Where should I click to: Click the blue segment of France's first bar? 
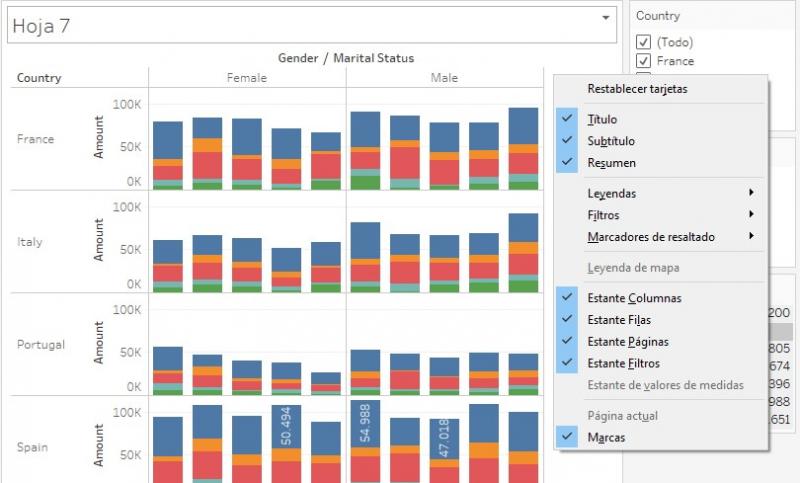[x=167, y=140]
